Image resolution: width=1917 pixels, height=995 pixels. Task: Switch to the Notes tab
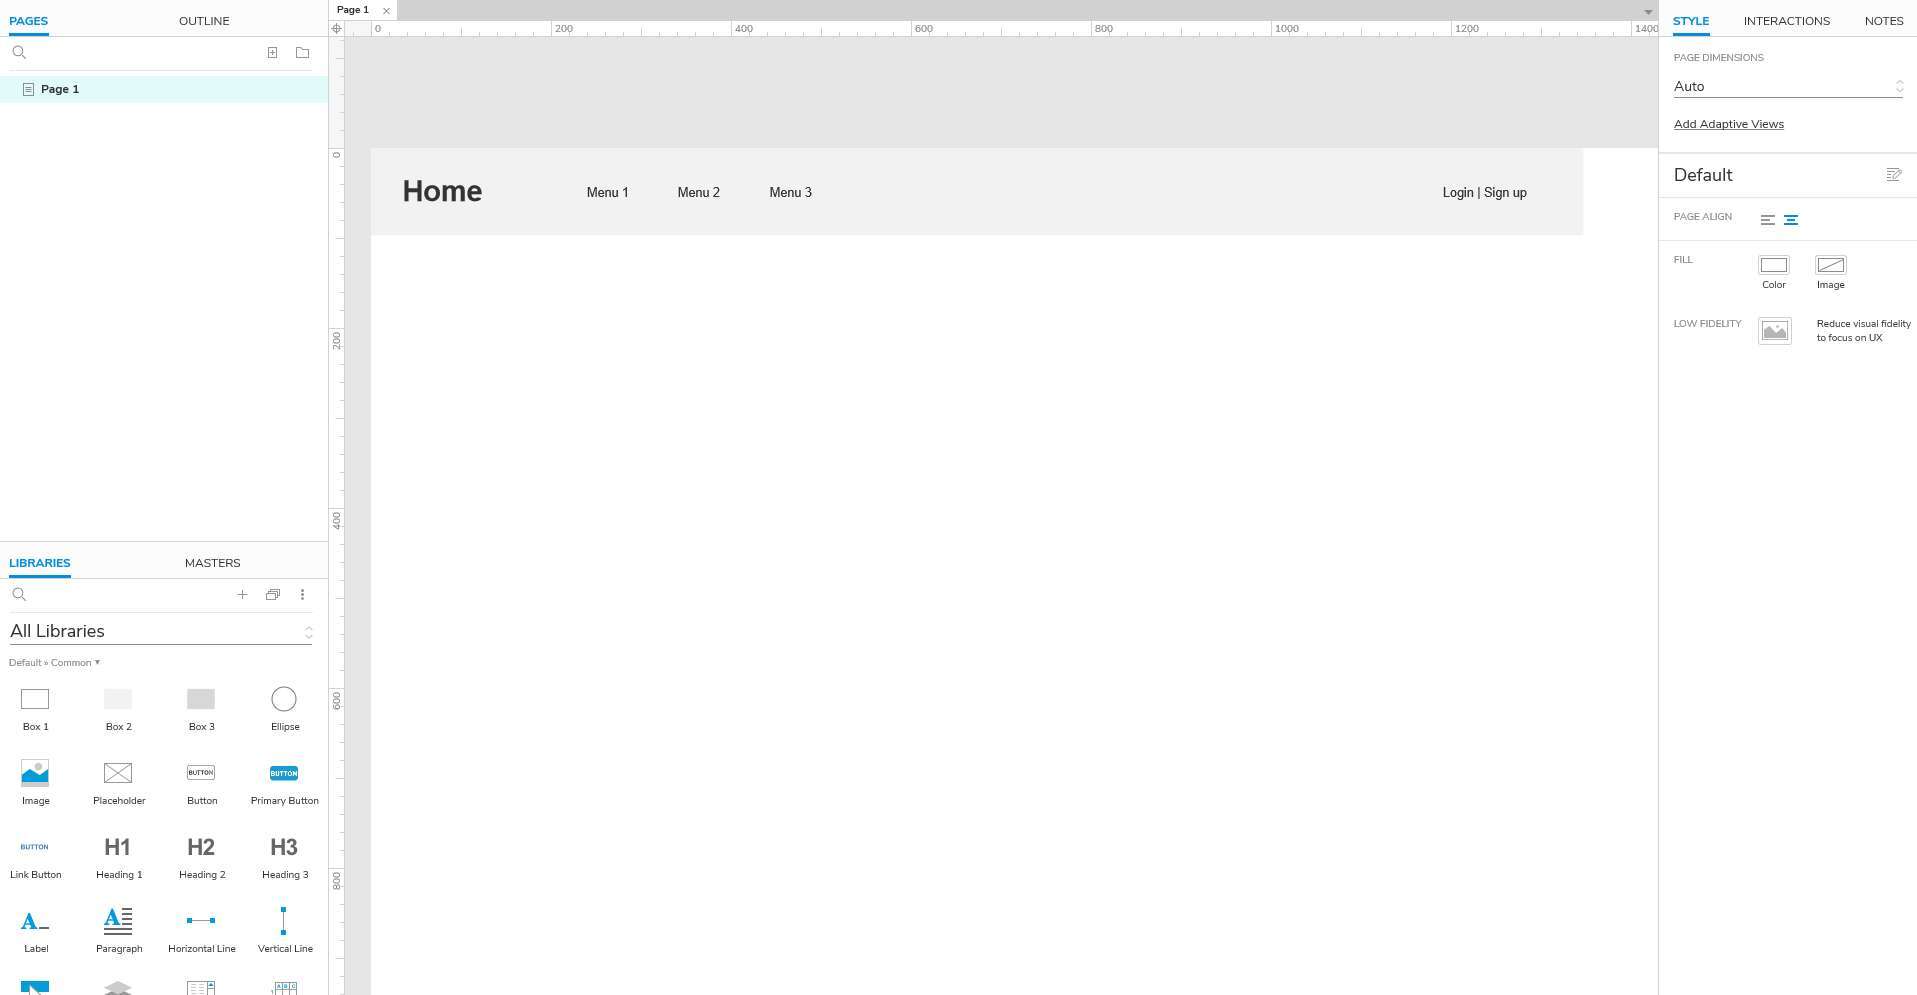1883,21
